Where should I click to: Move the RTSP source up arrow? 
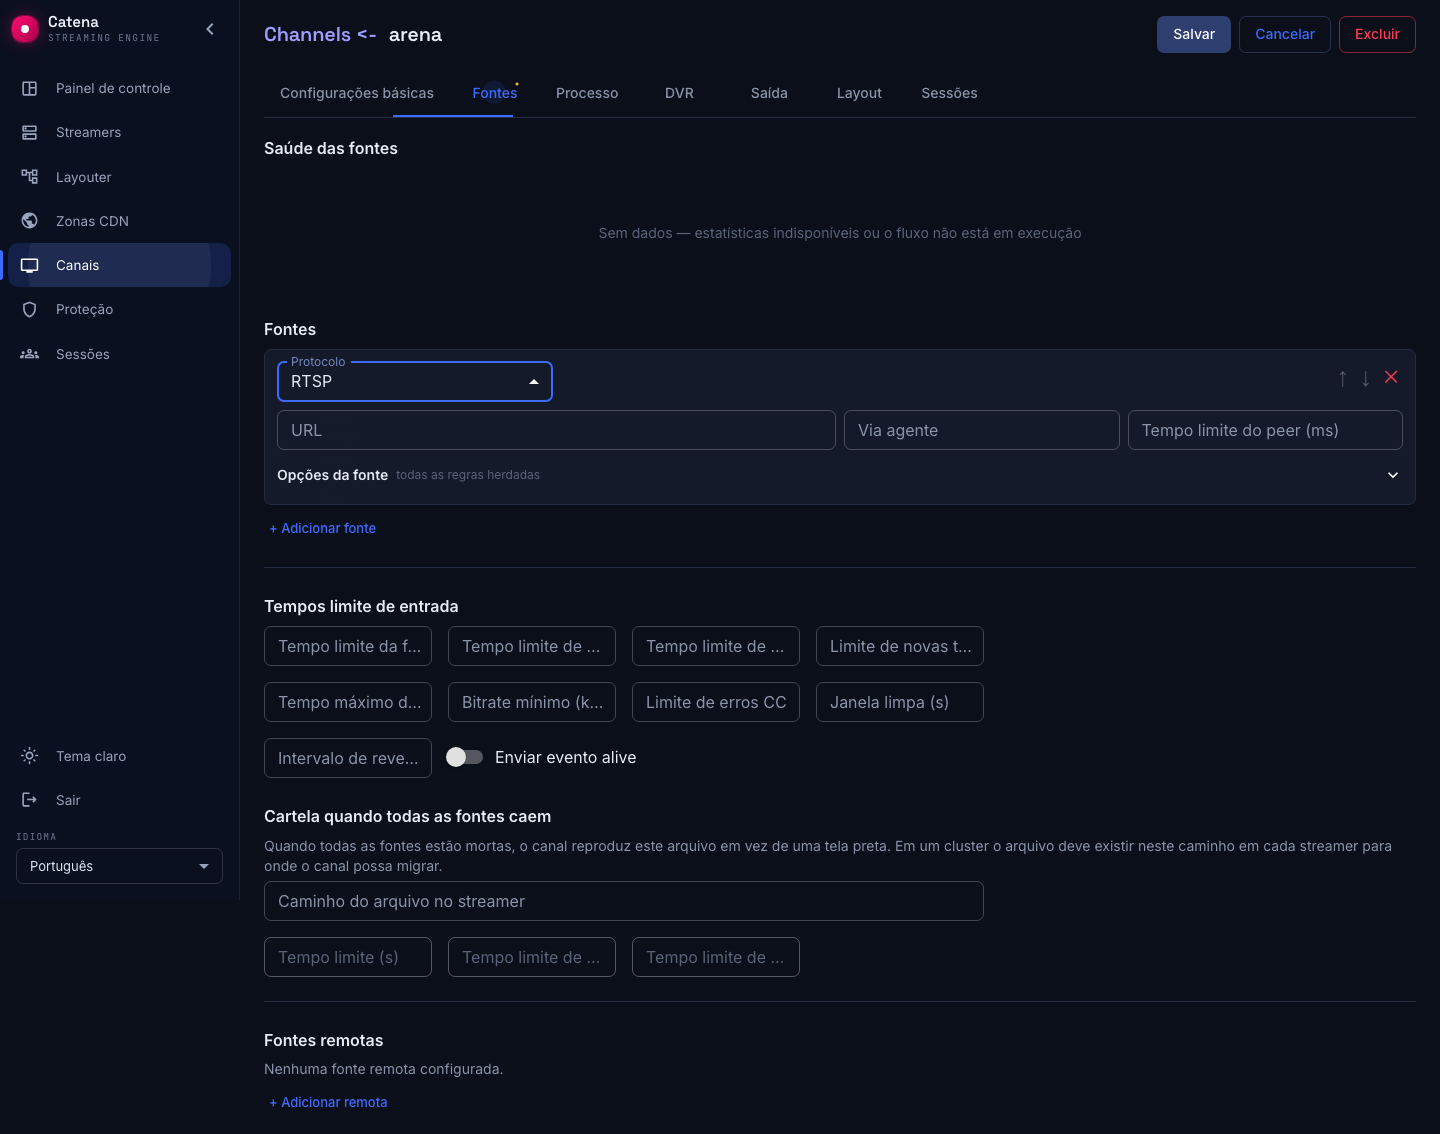pos(1342,378)
